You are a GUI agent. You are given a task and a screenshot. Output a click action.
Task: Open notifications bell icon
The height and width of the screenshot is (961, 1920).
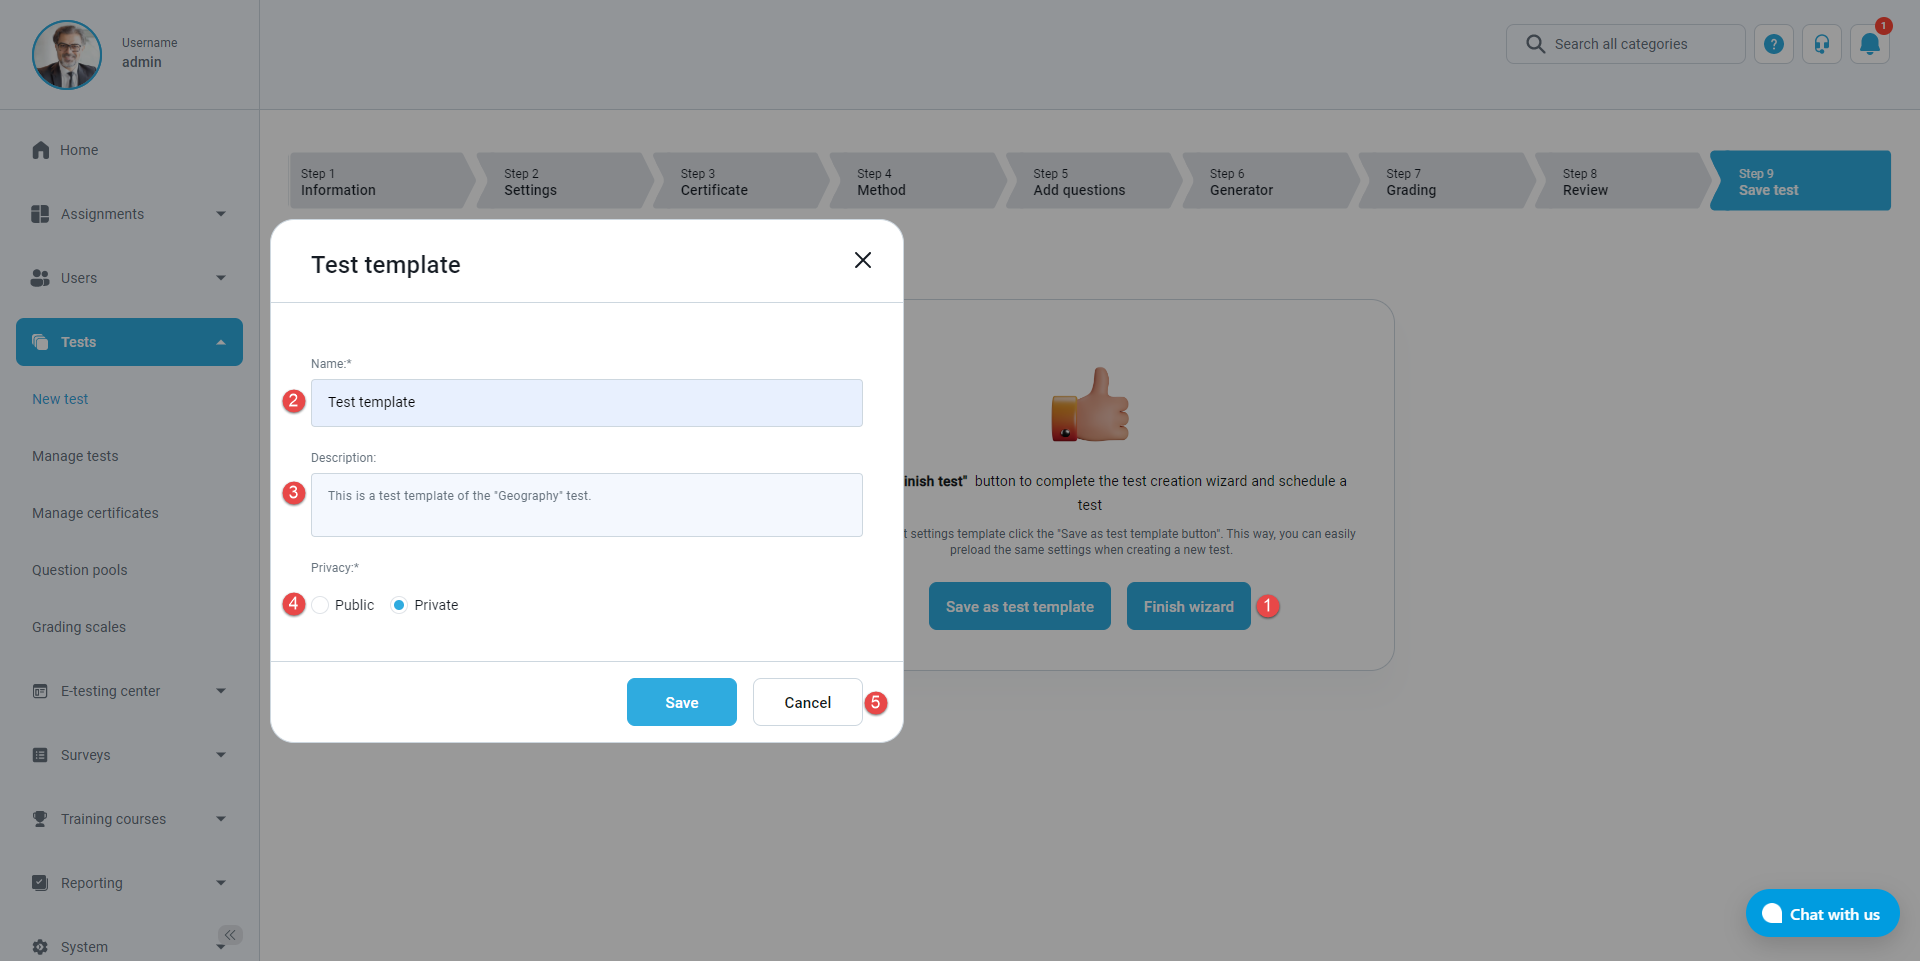coord(1870,44)
